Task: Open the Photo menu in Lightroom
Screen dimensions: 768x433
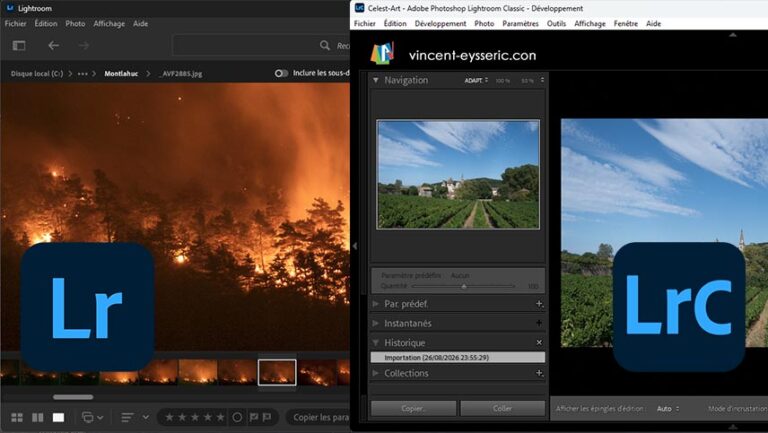Action: 75,24
